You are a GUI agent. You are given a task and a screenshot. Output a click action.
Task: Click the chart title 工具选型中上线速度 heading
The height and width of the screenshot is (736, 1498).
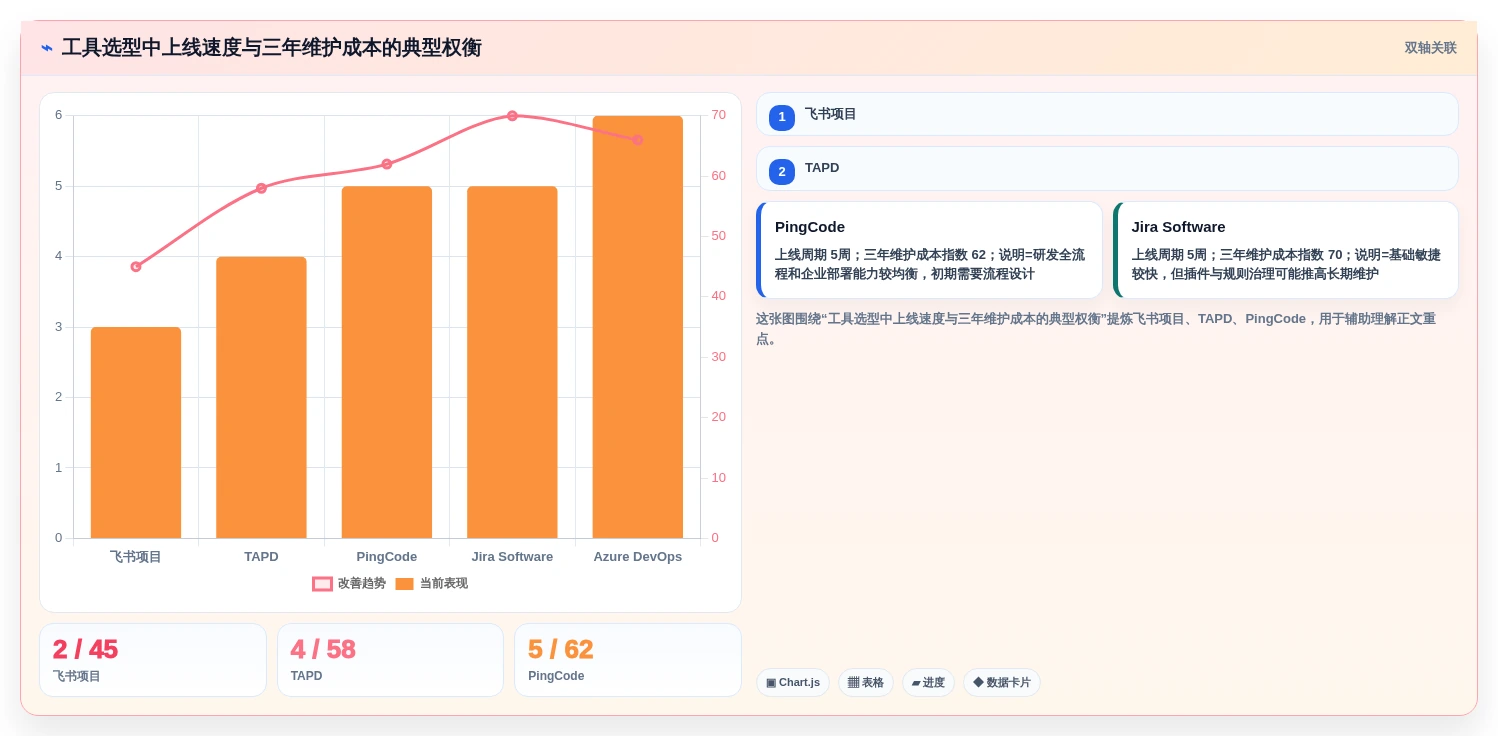[x=271, y=48]
